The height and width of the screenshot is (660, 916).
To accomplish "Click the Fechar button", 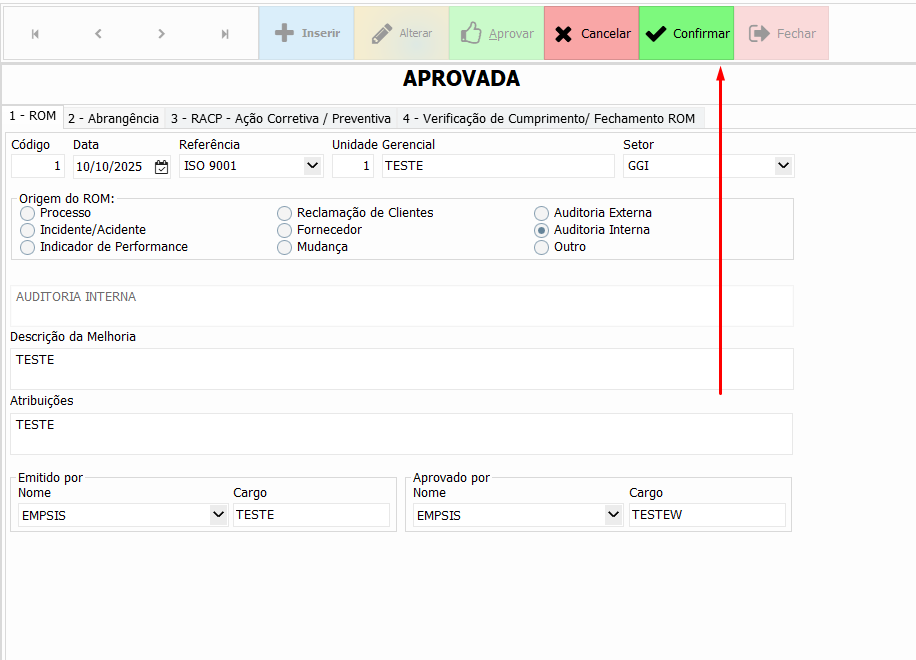I will pyautogui.click(x=781, y=34).
